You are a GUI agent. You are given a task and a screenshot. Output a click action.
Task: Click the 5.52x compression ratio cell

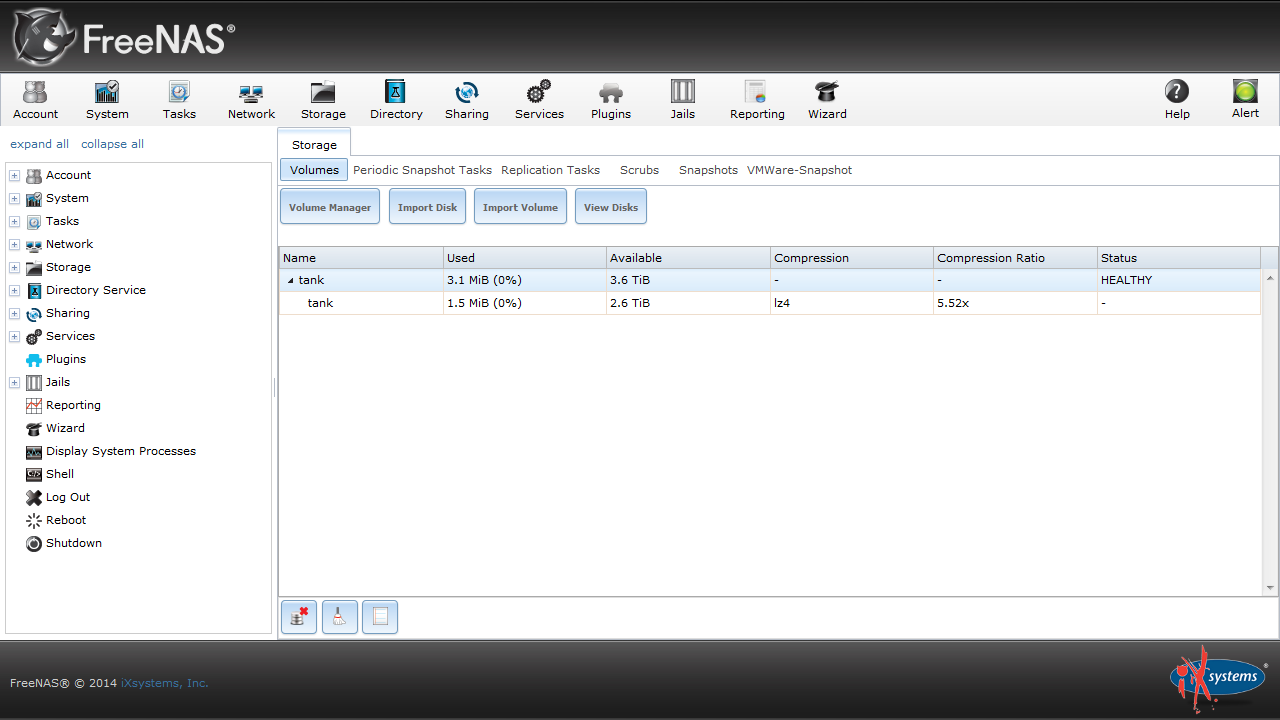pos(1015,303)
